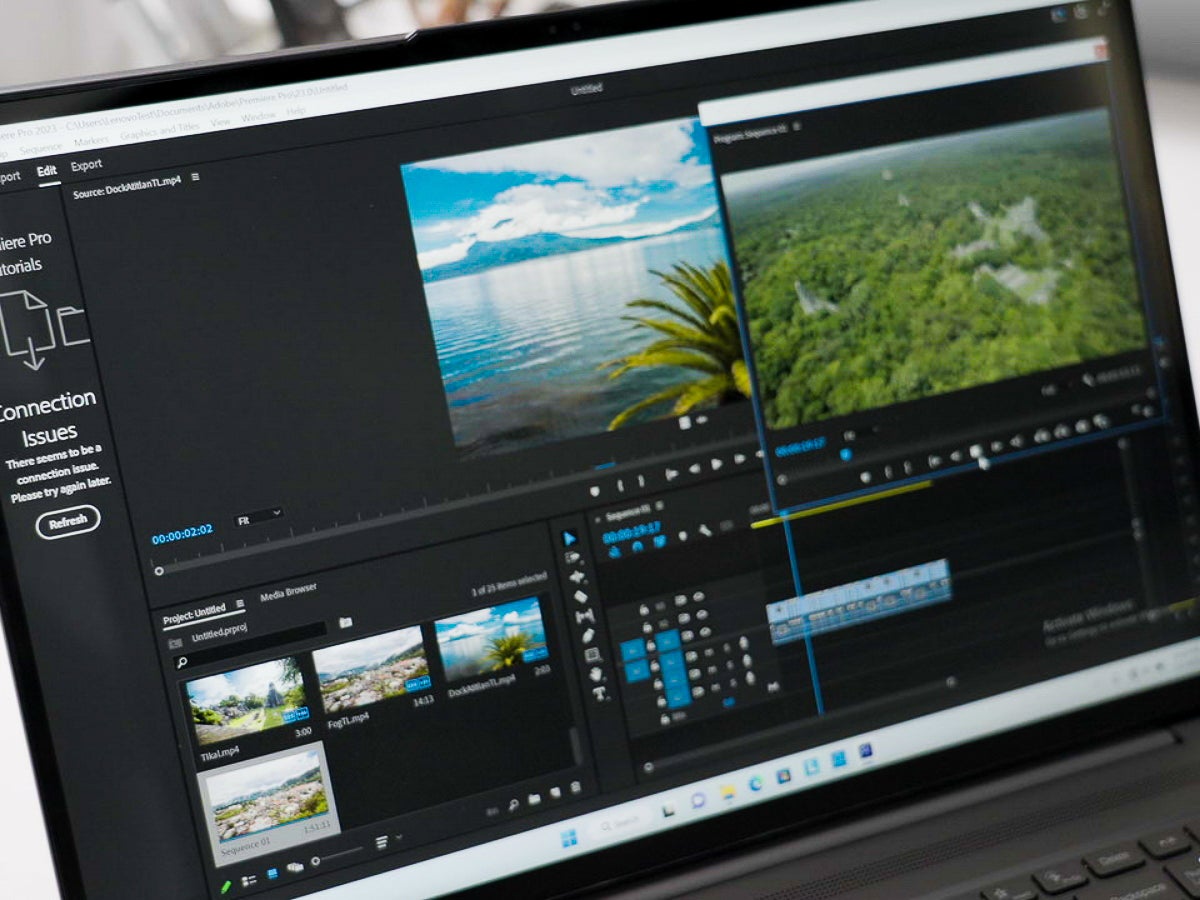Select the Track Select Forward tool

pyautogui.click(x=572, y=557)
